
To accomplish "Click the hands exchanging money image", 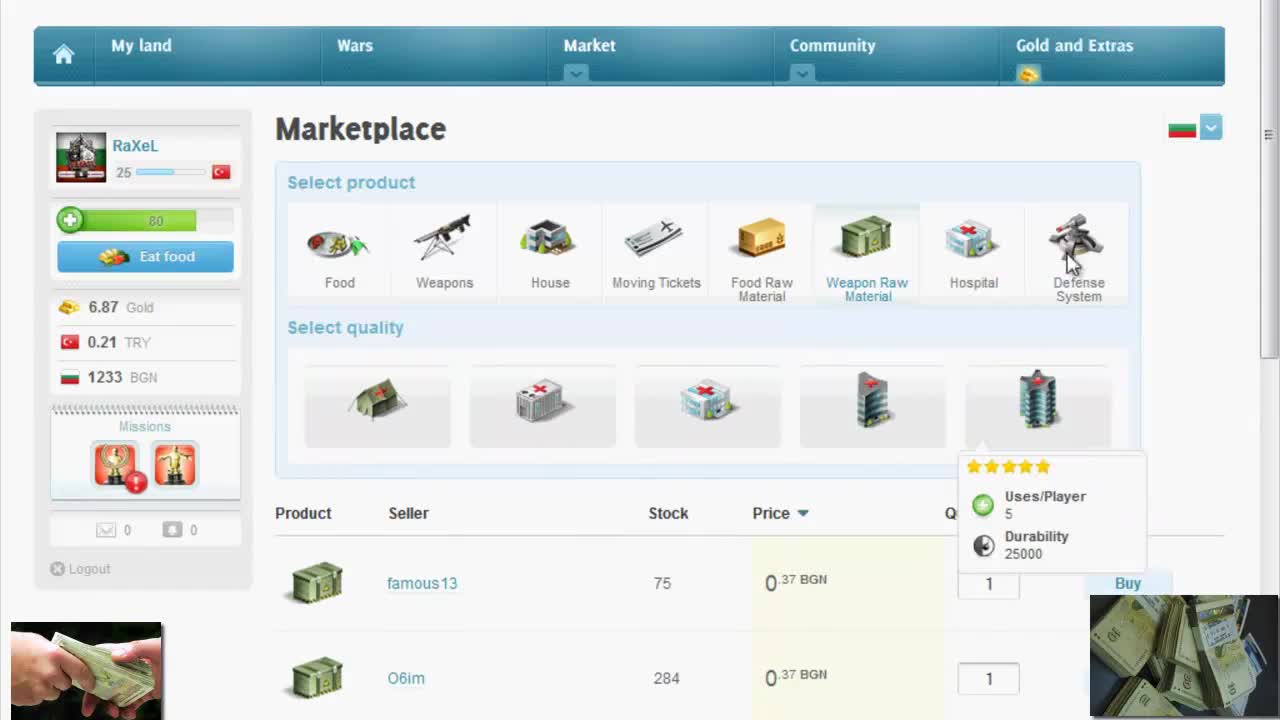I will [86, 670].
